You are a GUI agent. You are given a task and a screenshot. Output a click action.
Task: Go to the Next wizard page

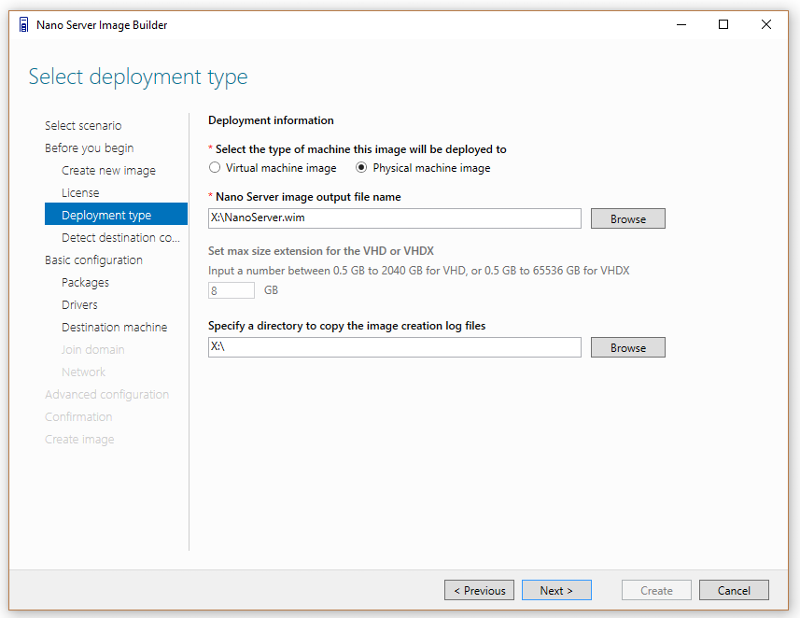(x=557, y=590)
